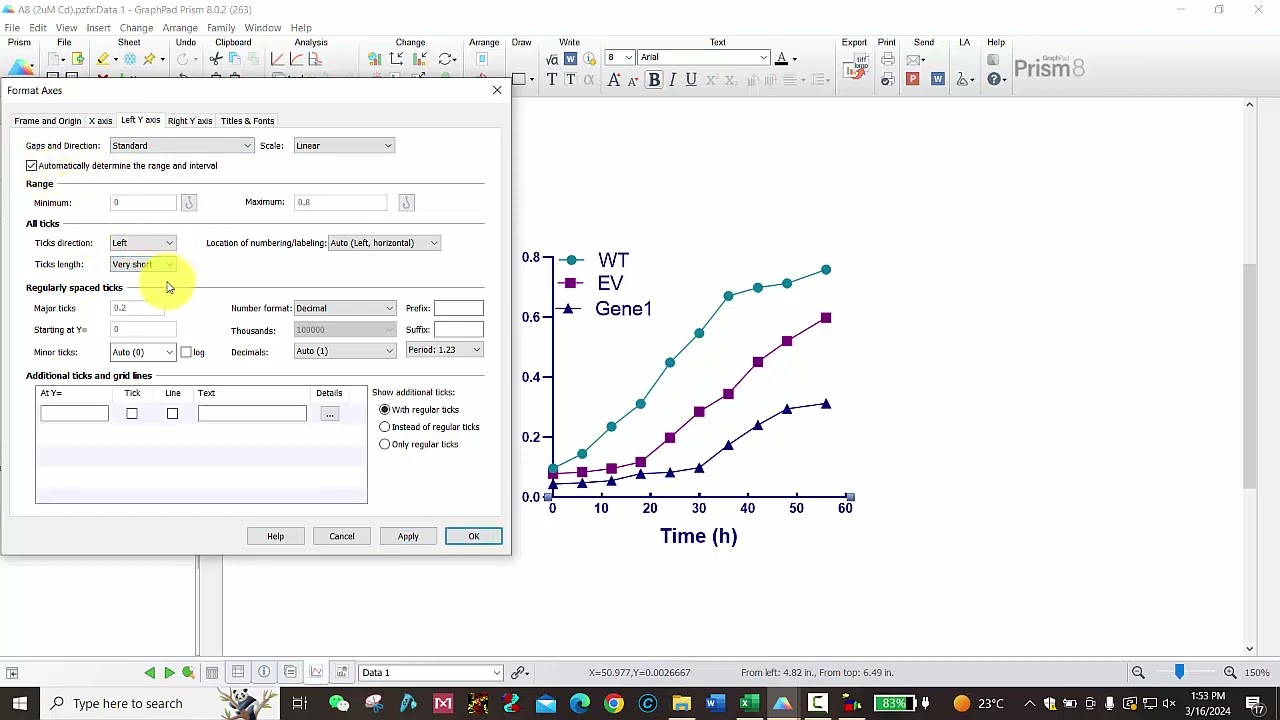
Task: Select Instead of regular ticks option
Action: tap(385, 427)
